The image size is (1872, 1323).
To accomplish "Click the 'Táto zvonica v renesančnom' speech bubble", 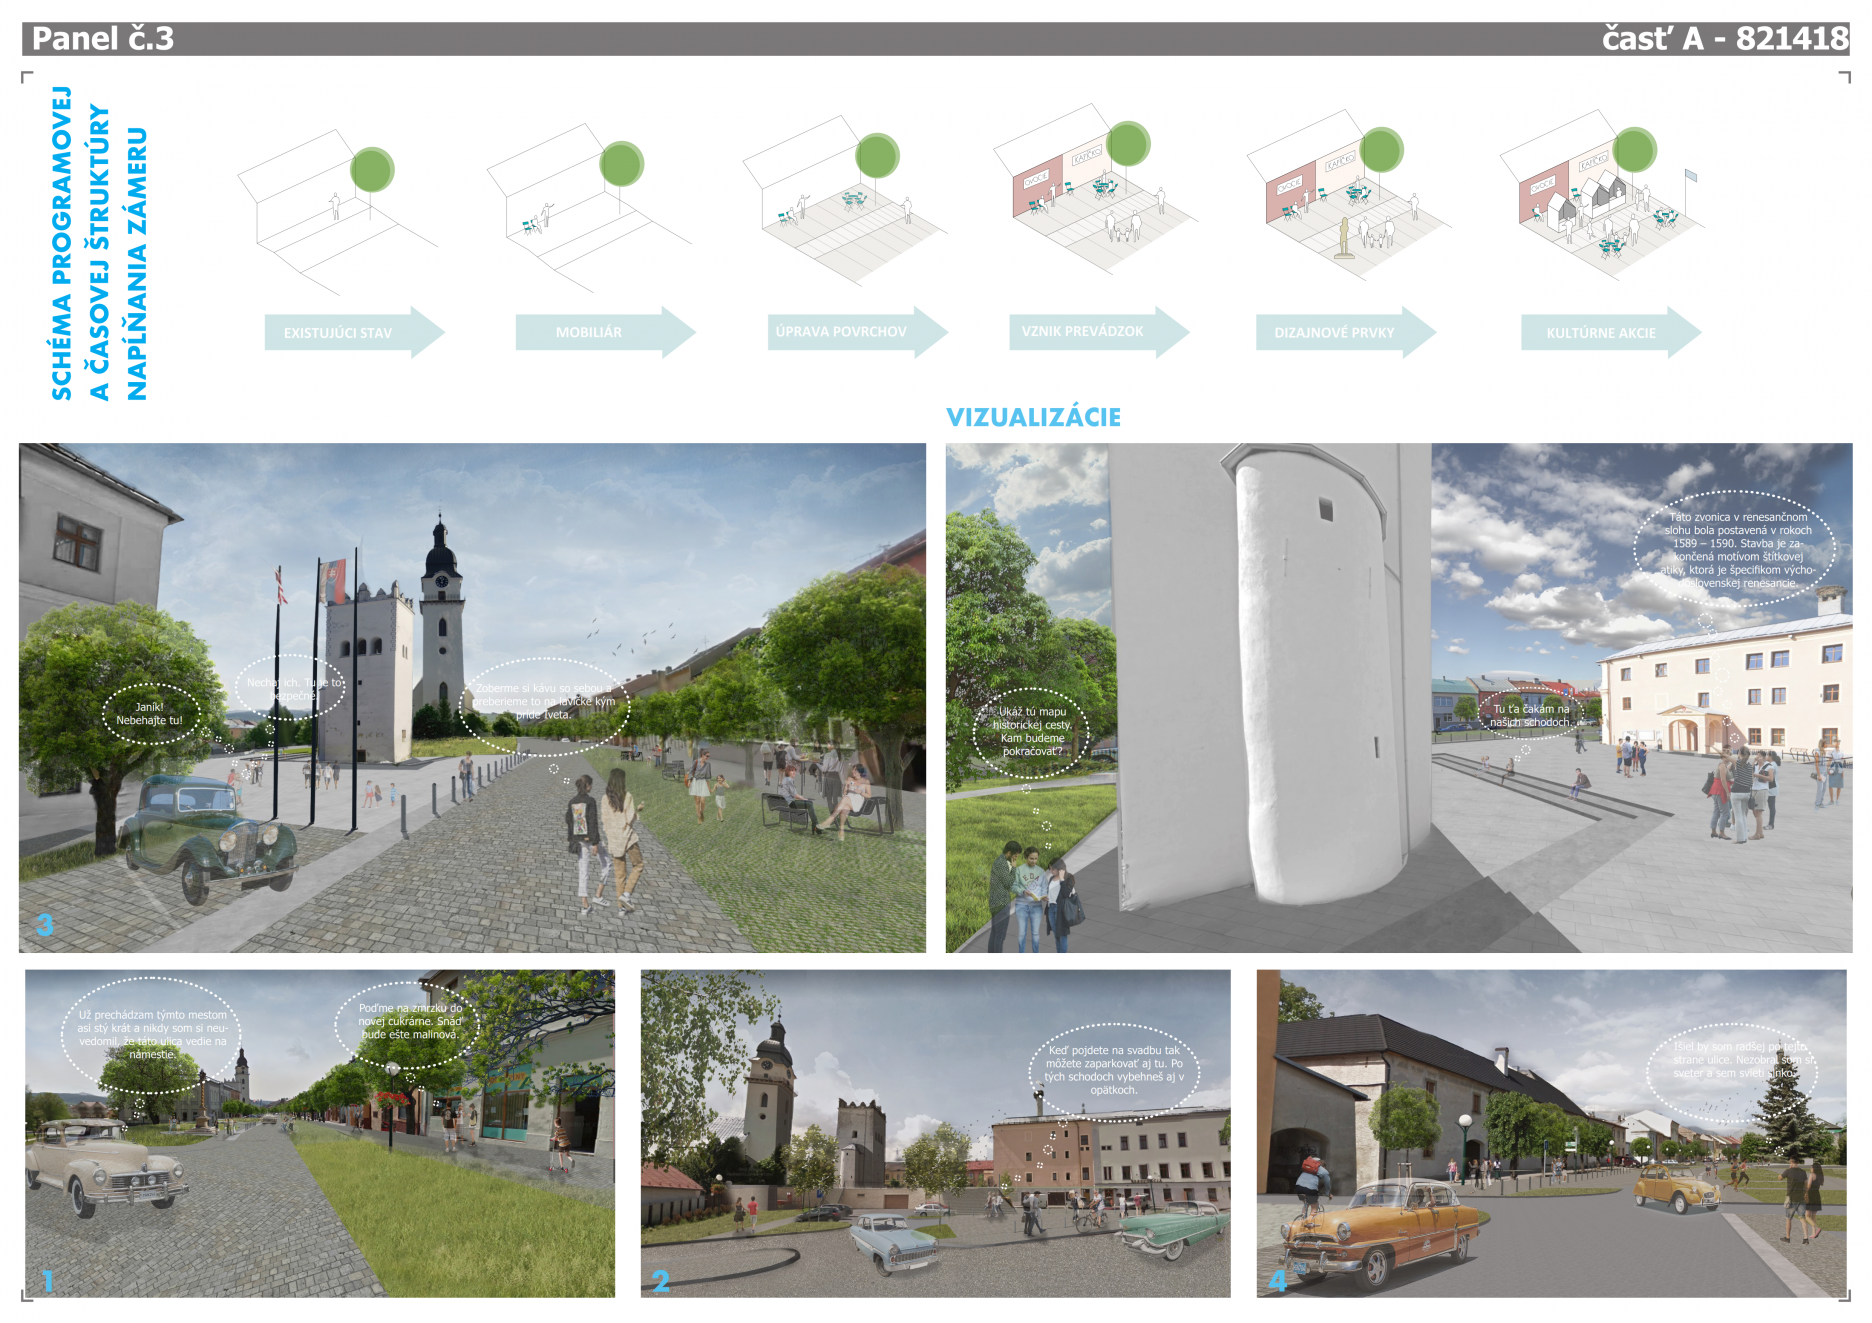I will 1737,550.
